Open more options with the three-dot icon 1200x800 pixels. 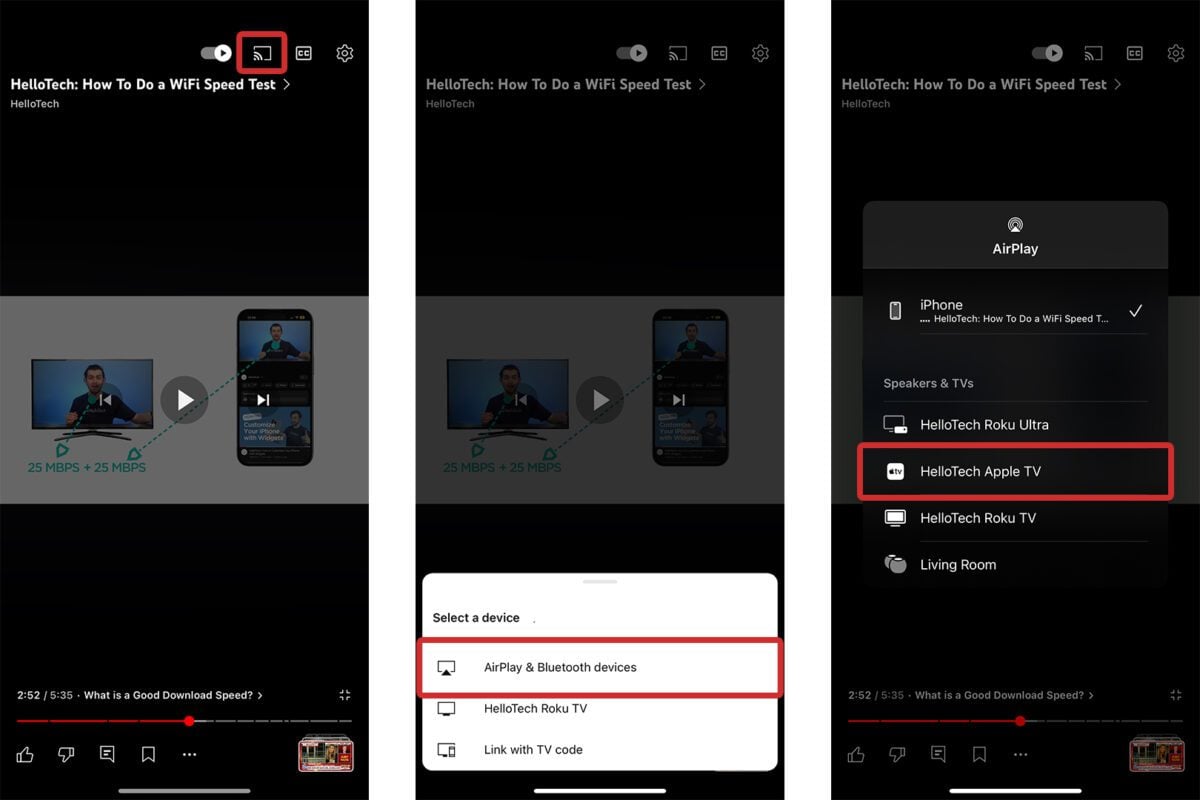click(189, 754)
